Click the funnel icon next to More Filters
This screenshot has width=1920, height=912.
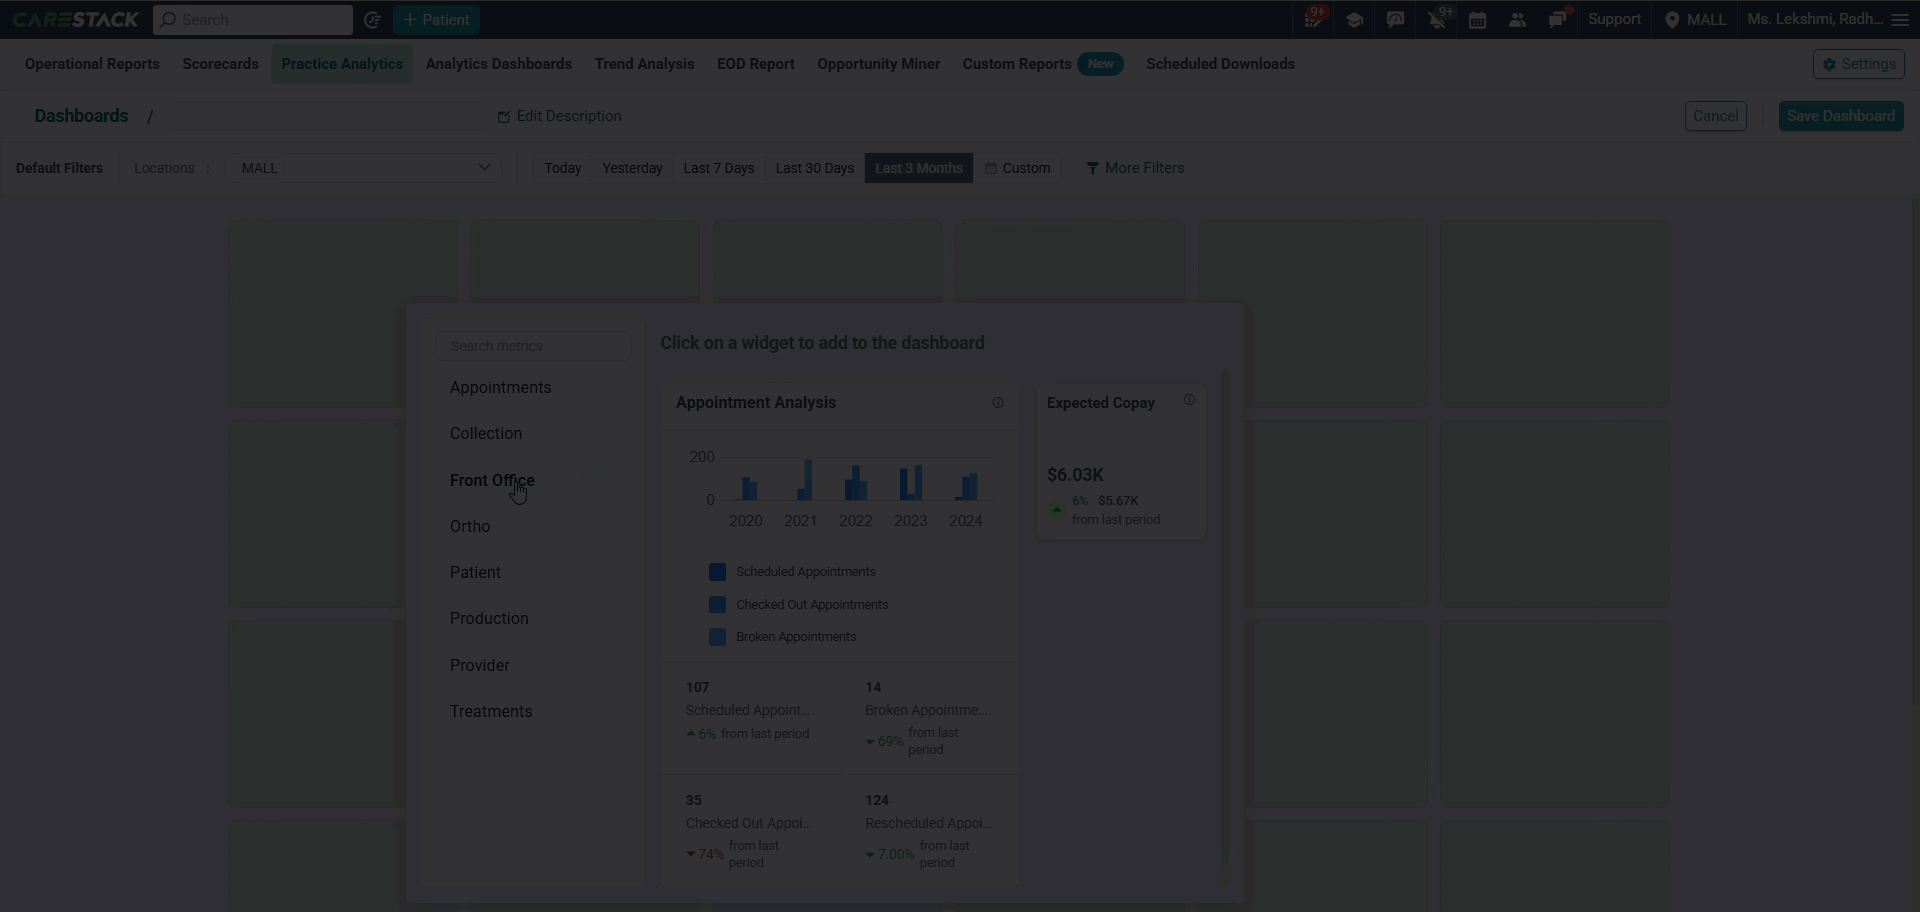1092,169
